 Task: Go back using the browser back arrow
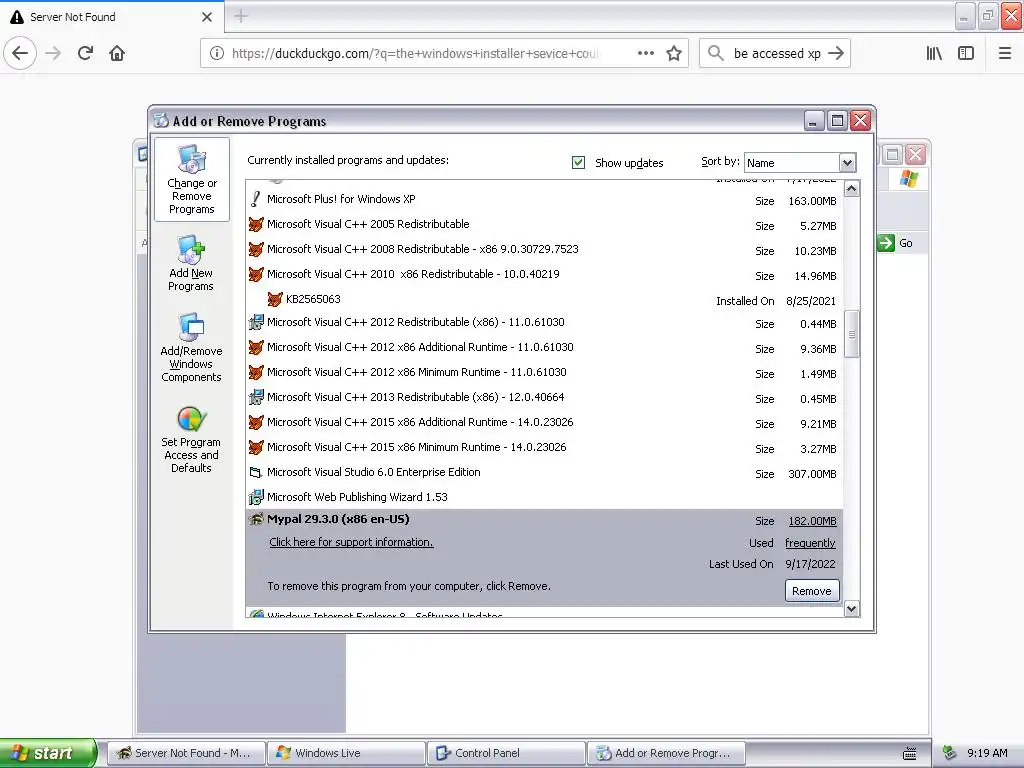20,53
